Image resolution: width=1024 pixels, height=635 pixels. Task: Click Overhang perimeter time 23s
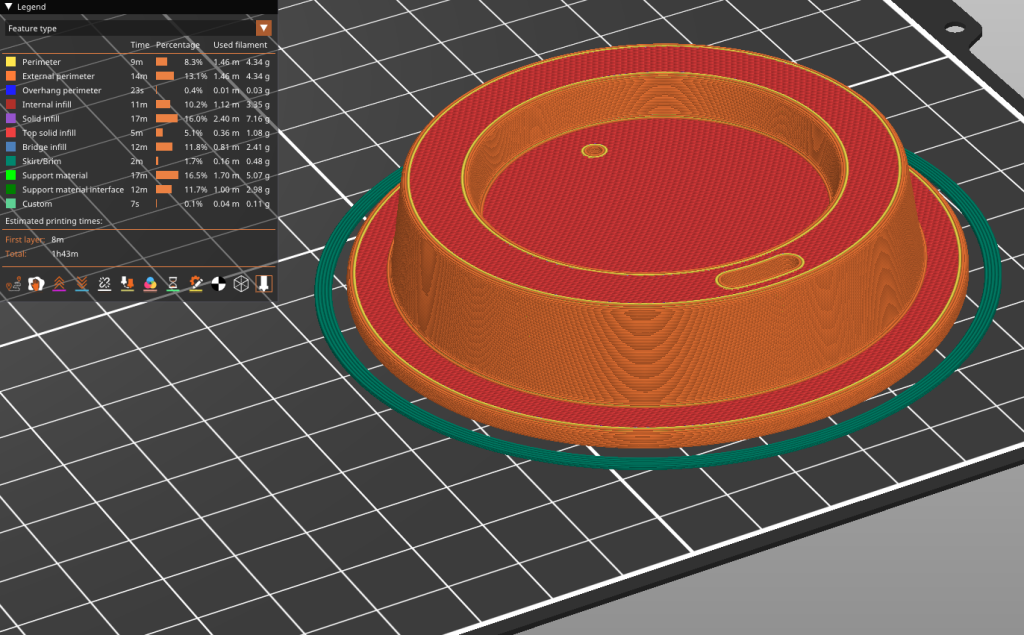137,90
